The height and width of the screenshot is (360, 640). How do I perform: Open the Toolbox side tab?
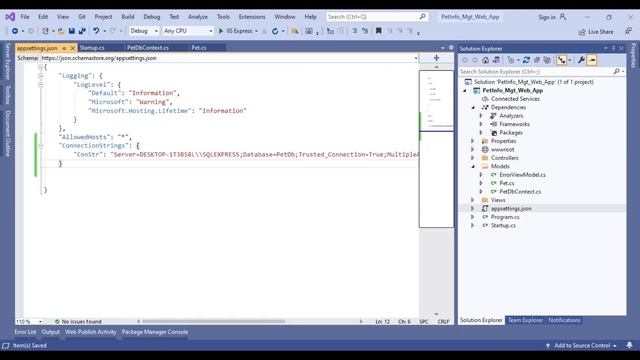(8, 95)
